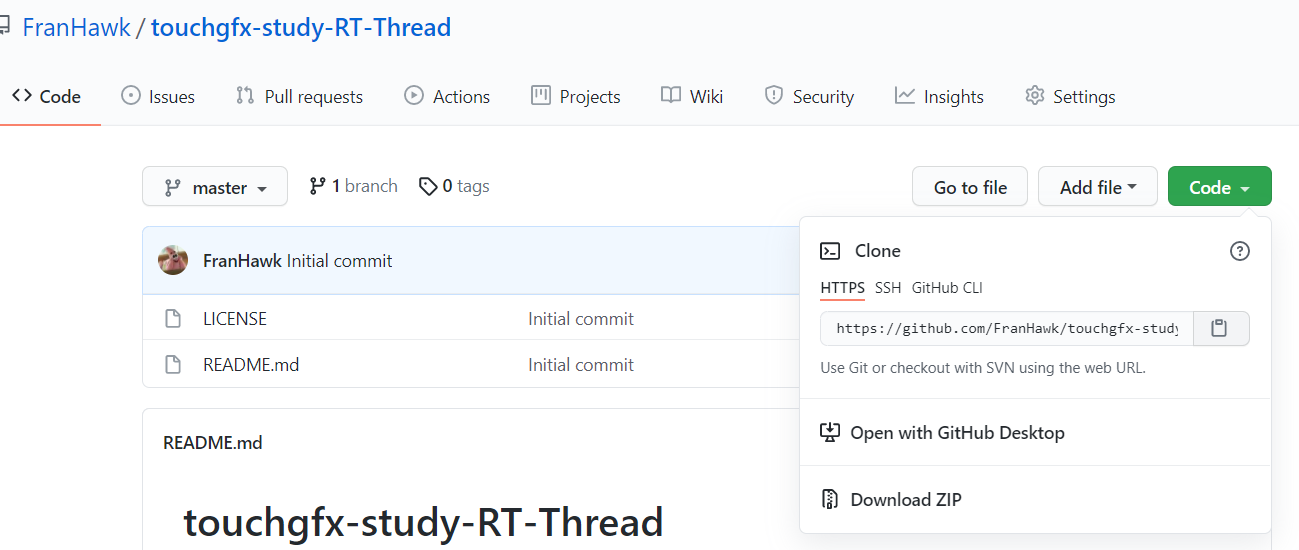Open the README.md file in list

pyautogui.click(x=251, y=365)
